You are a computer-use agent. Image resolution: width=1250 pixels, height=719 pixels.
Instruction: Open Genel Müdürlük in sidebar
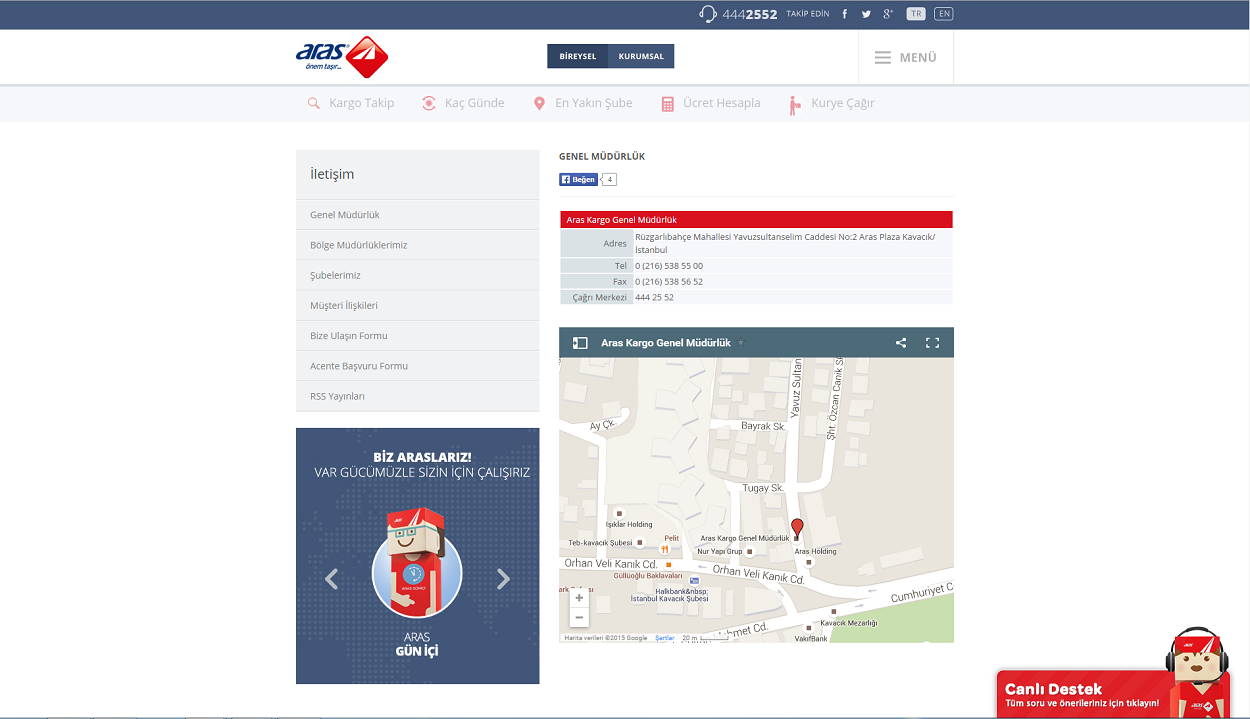coord(417,215)
